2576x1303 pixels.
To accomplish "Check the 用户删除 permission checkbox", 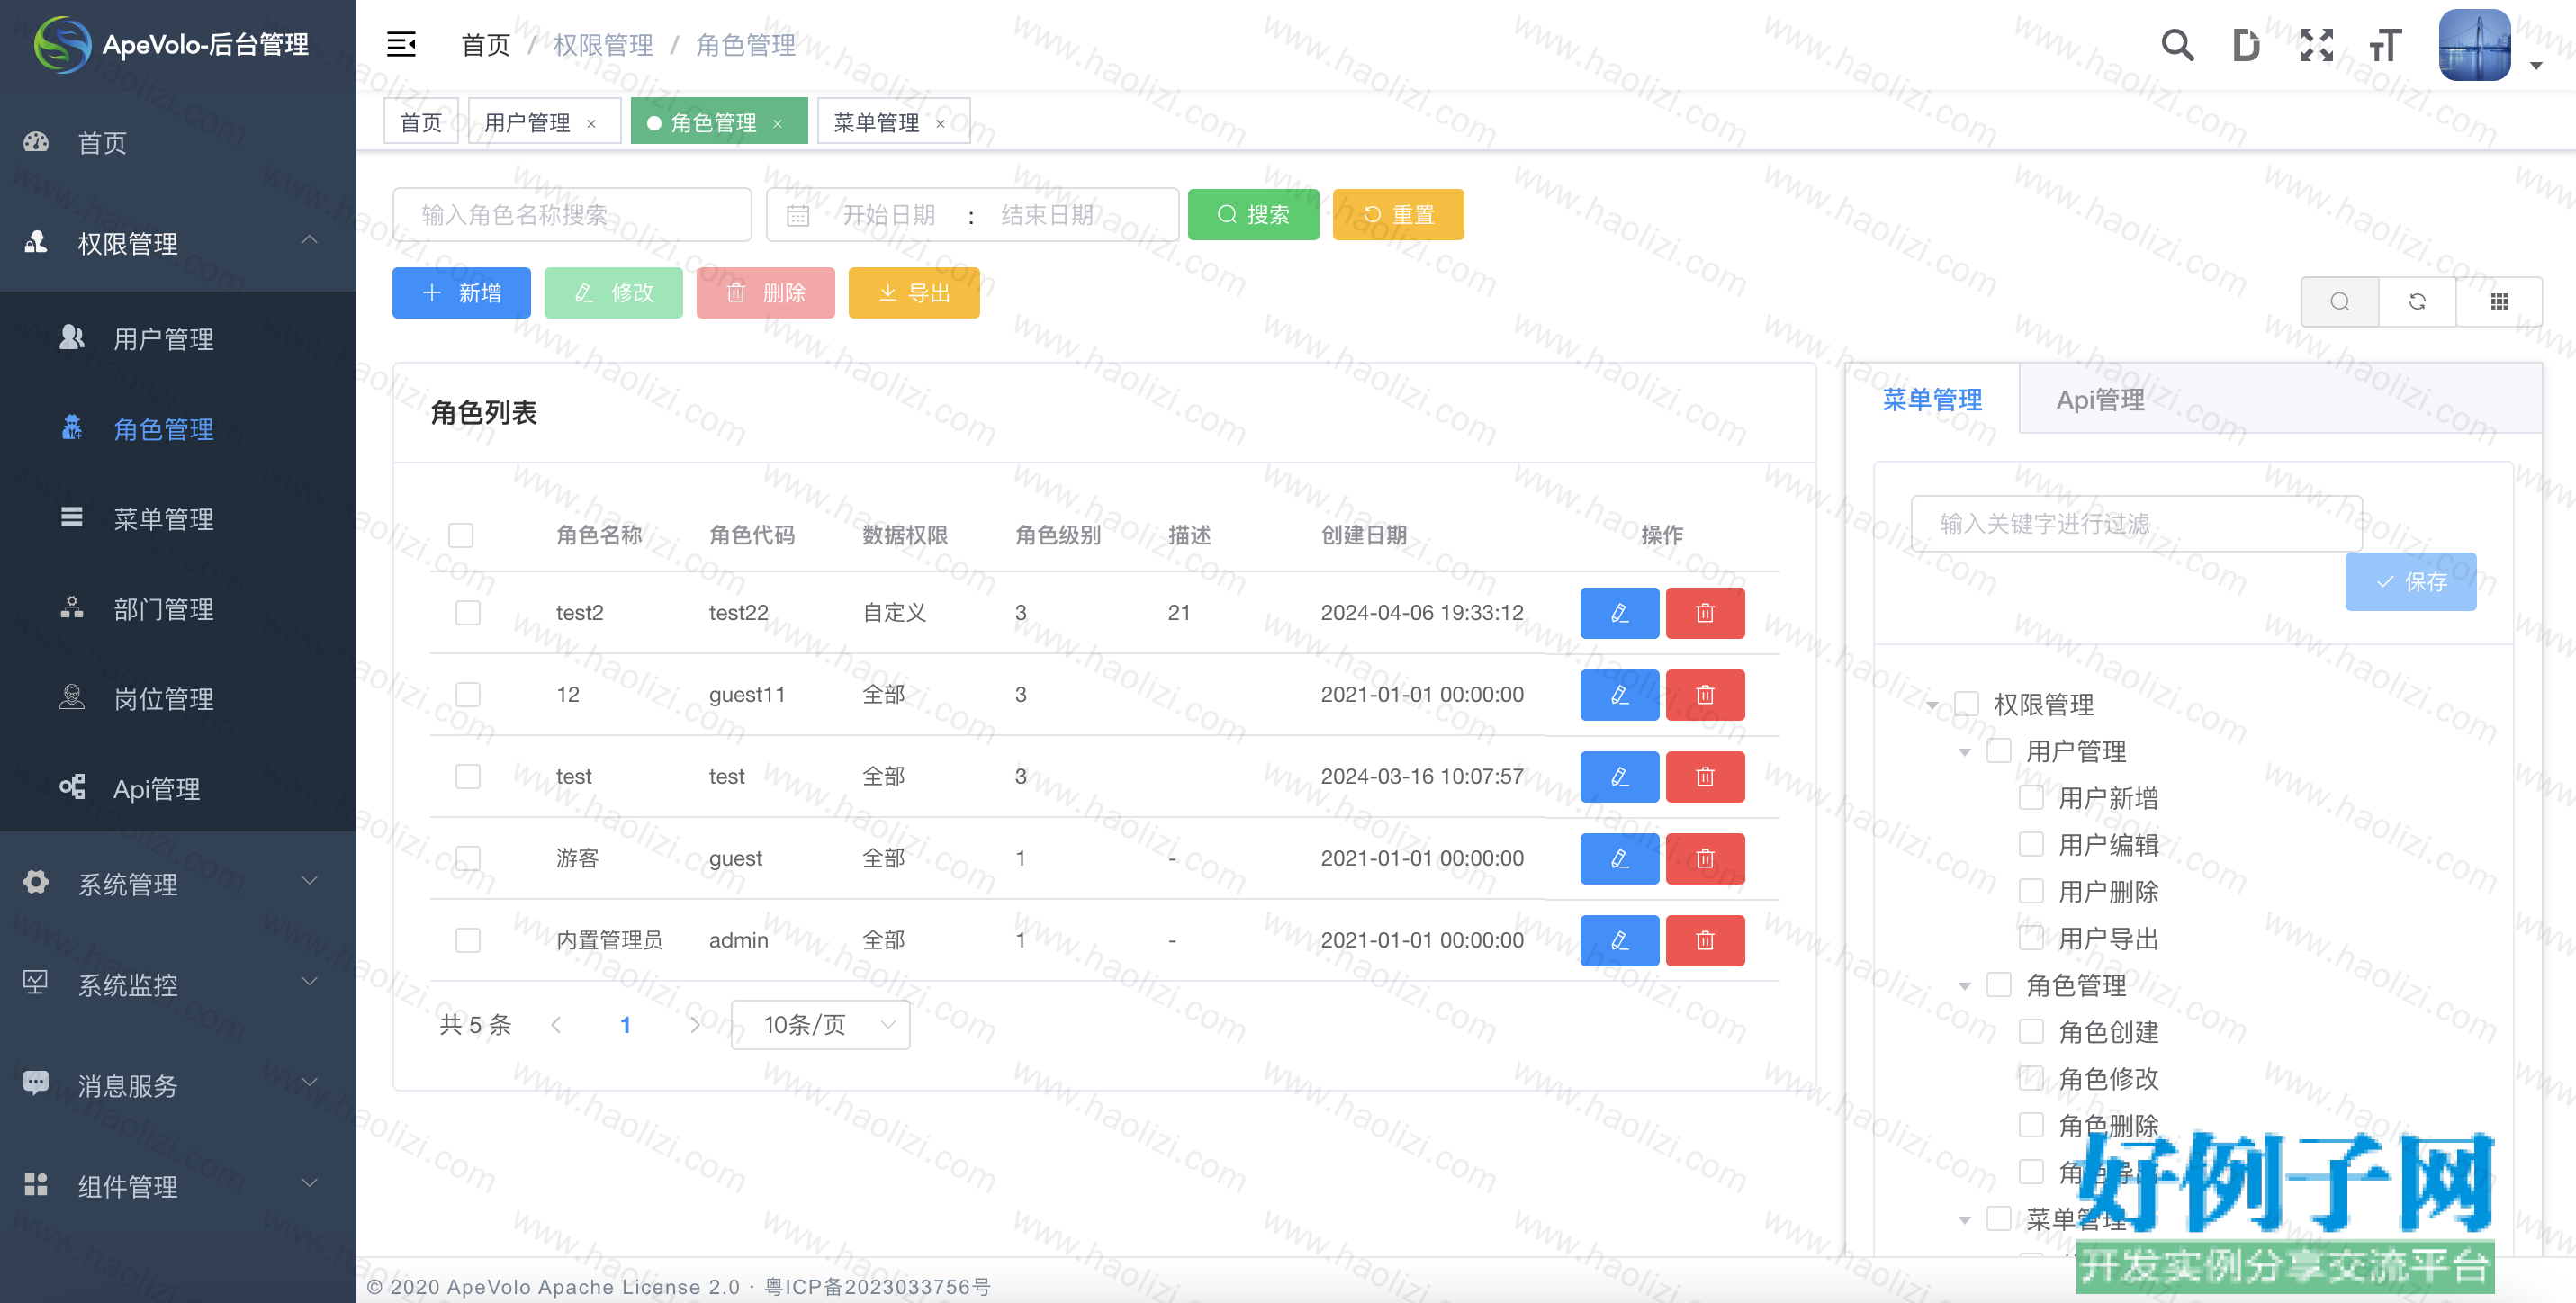I will click(x=2031, y=890).
